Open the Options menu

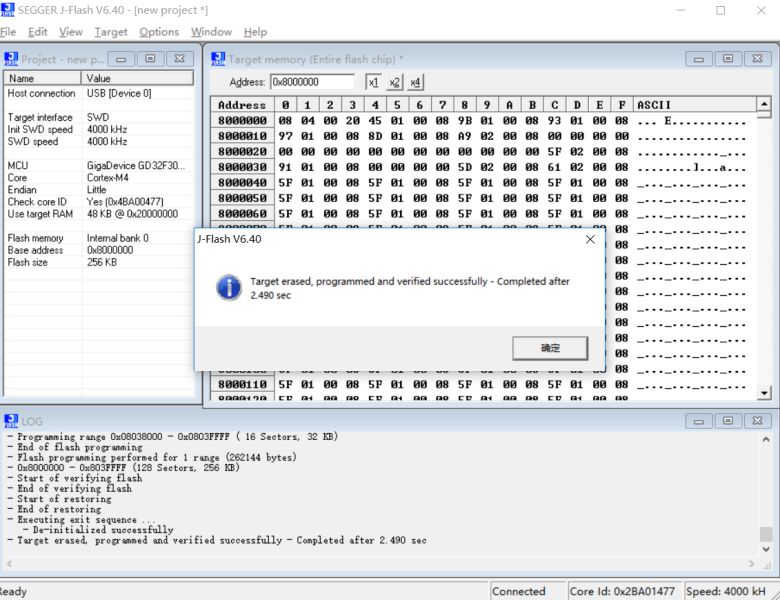pyautogui.click(x=159, y=32)
